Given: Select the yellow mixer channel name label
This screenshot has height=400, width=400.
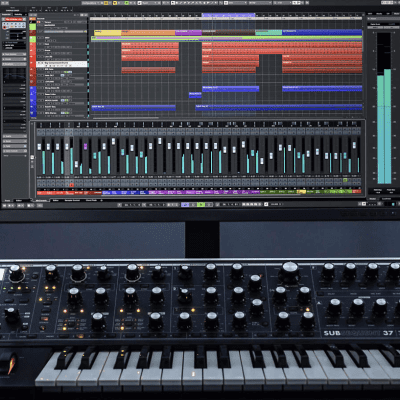Looking at the screenshot, I should [301, 192].
